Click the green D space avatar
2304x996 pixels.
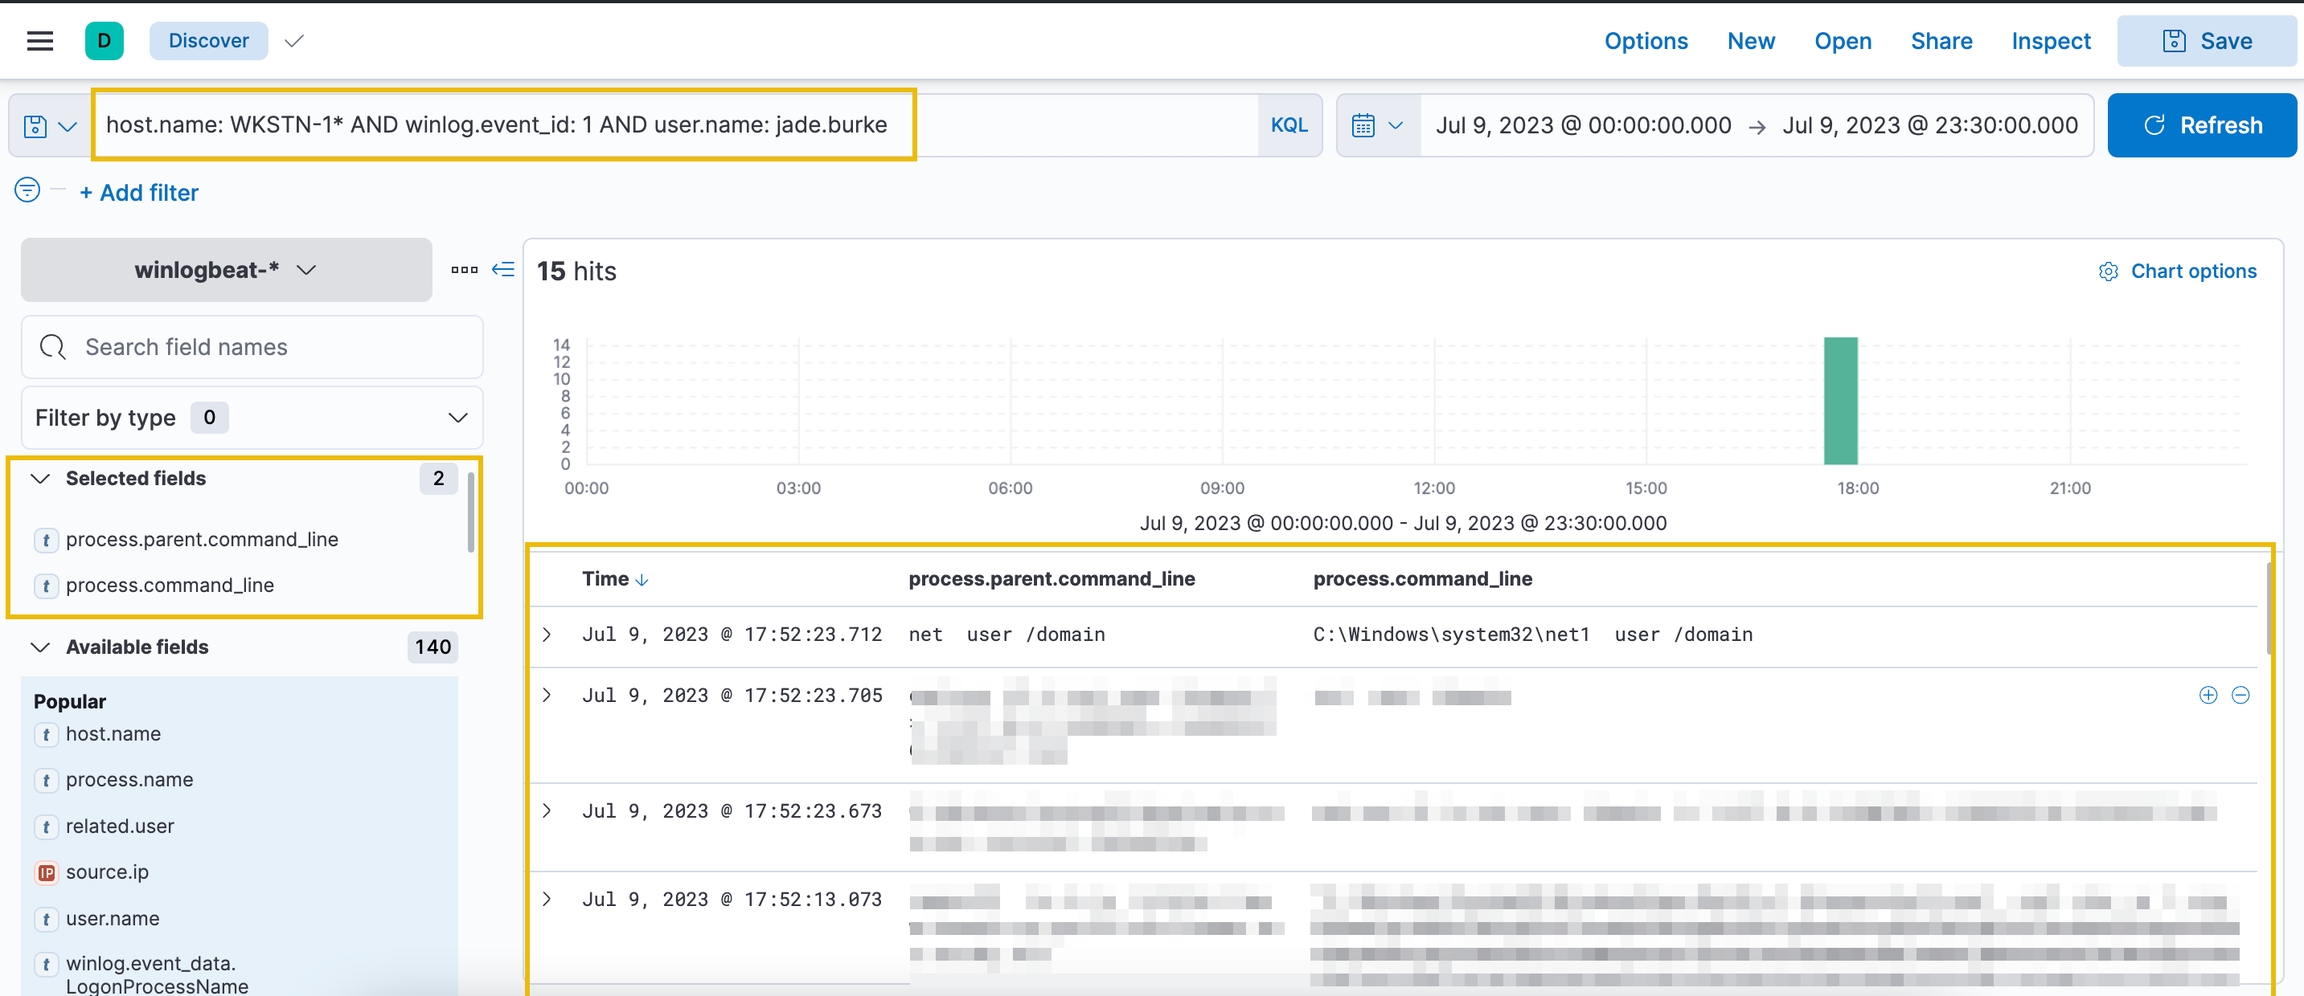[104, 41]
